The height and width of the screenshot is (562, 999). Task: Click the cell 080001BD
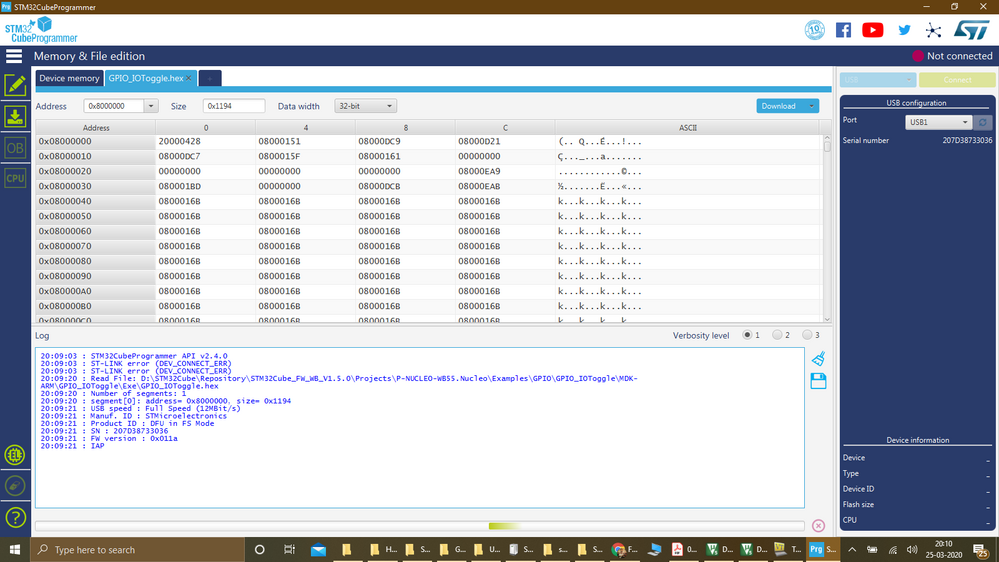click(205, 187)
